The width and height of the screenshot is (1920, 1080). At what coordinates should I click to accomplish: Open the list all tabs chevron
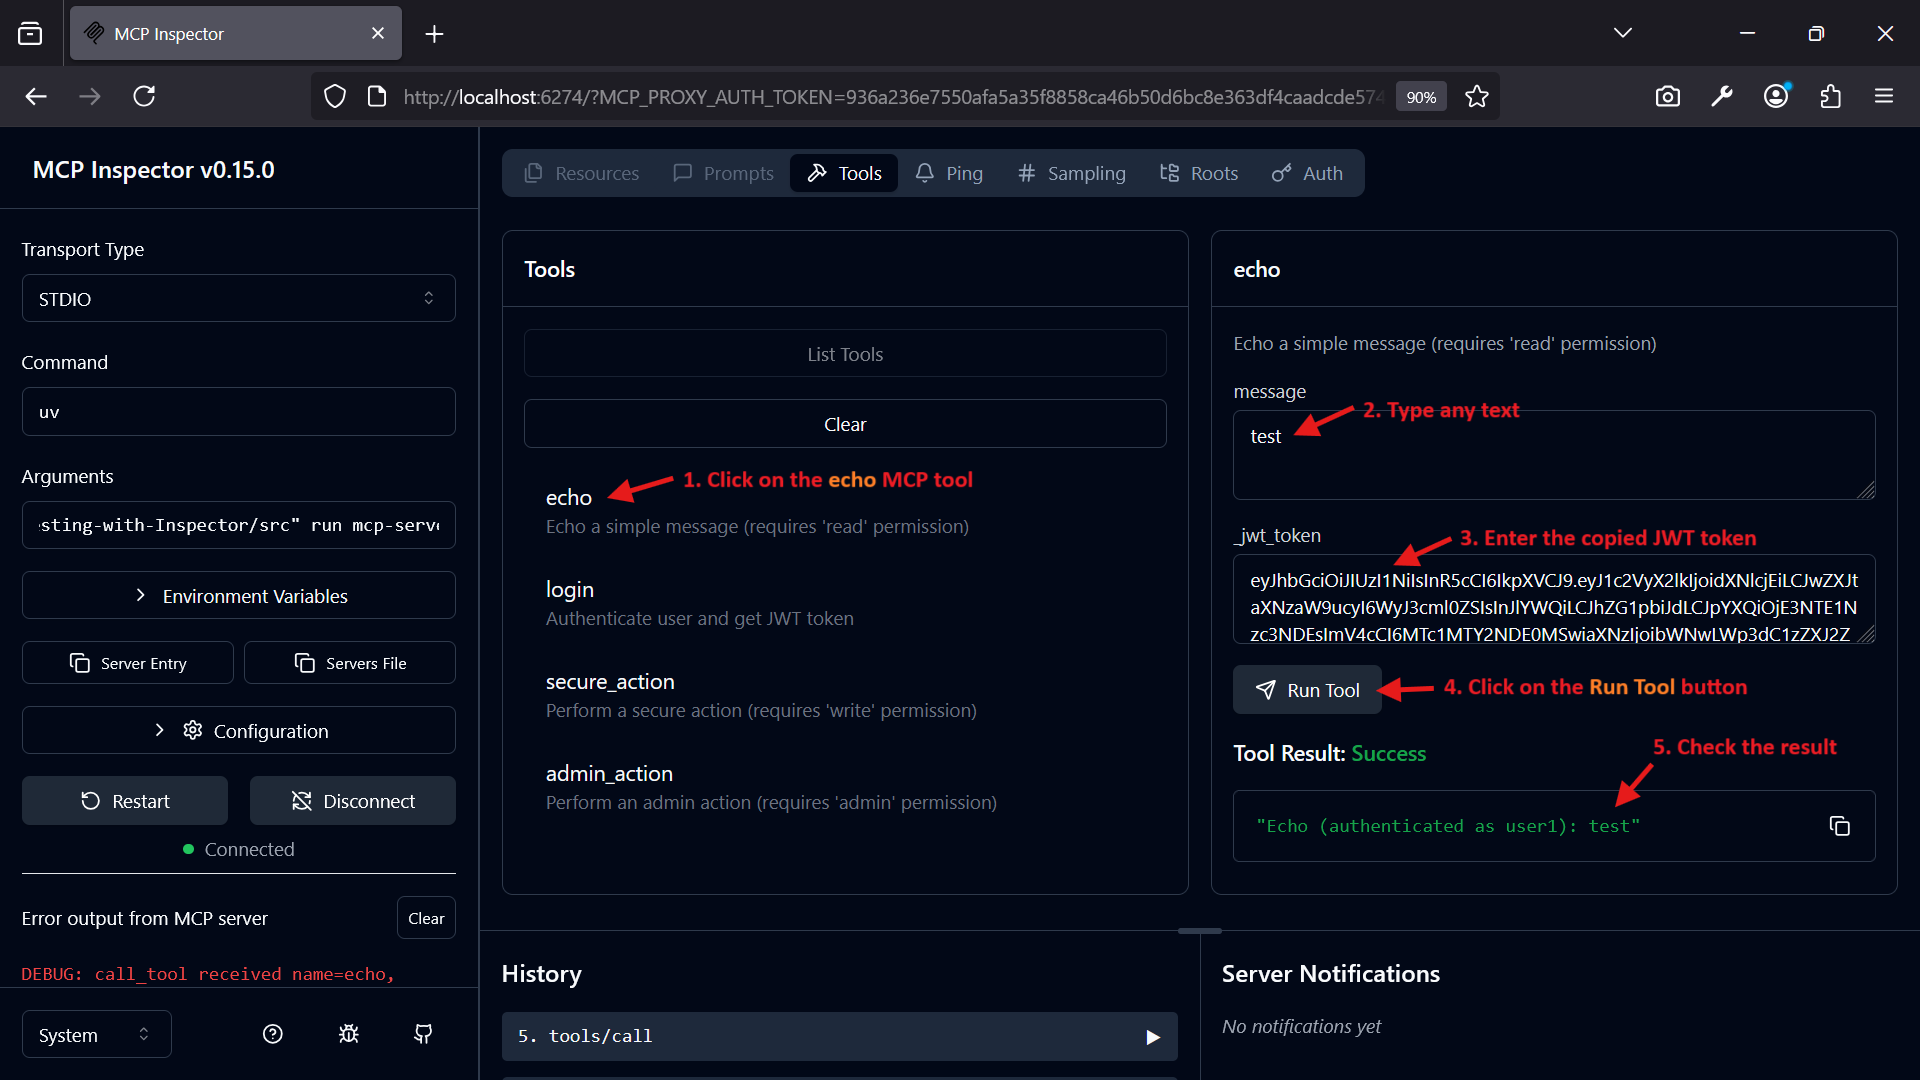tap(1623, 33)
